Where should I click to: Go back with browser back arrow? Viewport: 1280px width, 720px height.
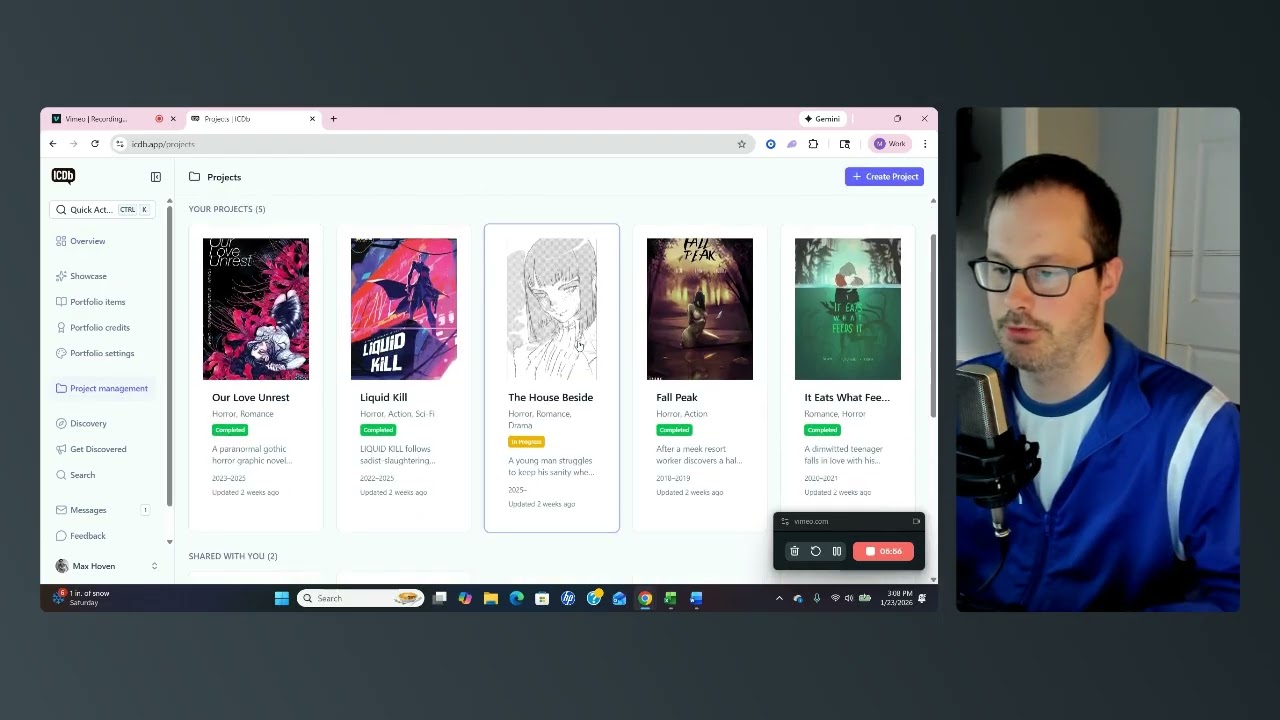(x=53, y=144)
